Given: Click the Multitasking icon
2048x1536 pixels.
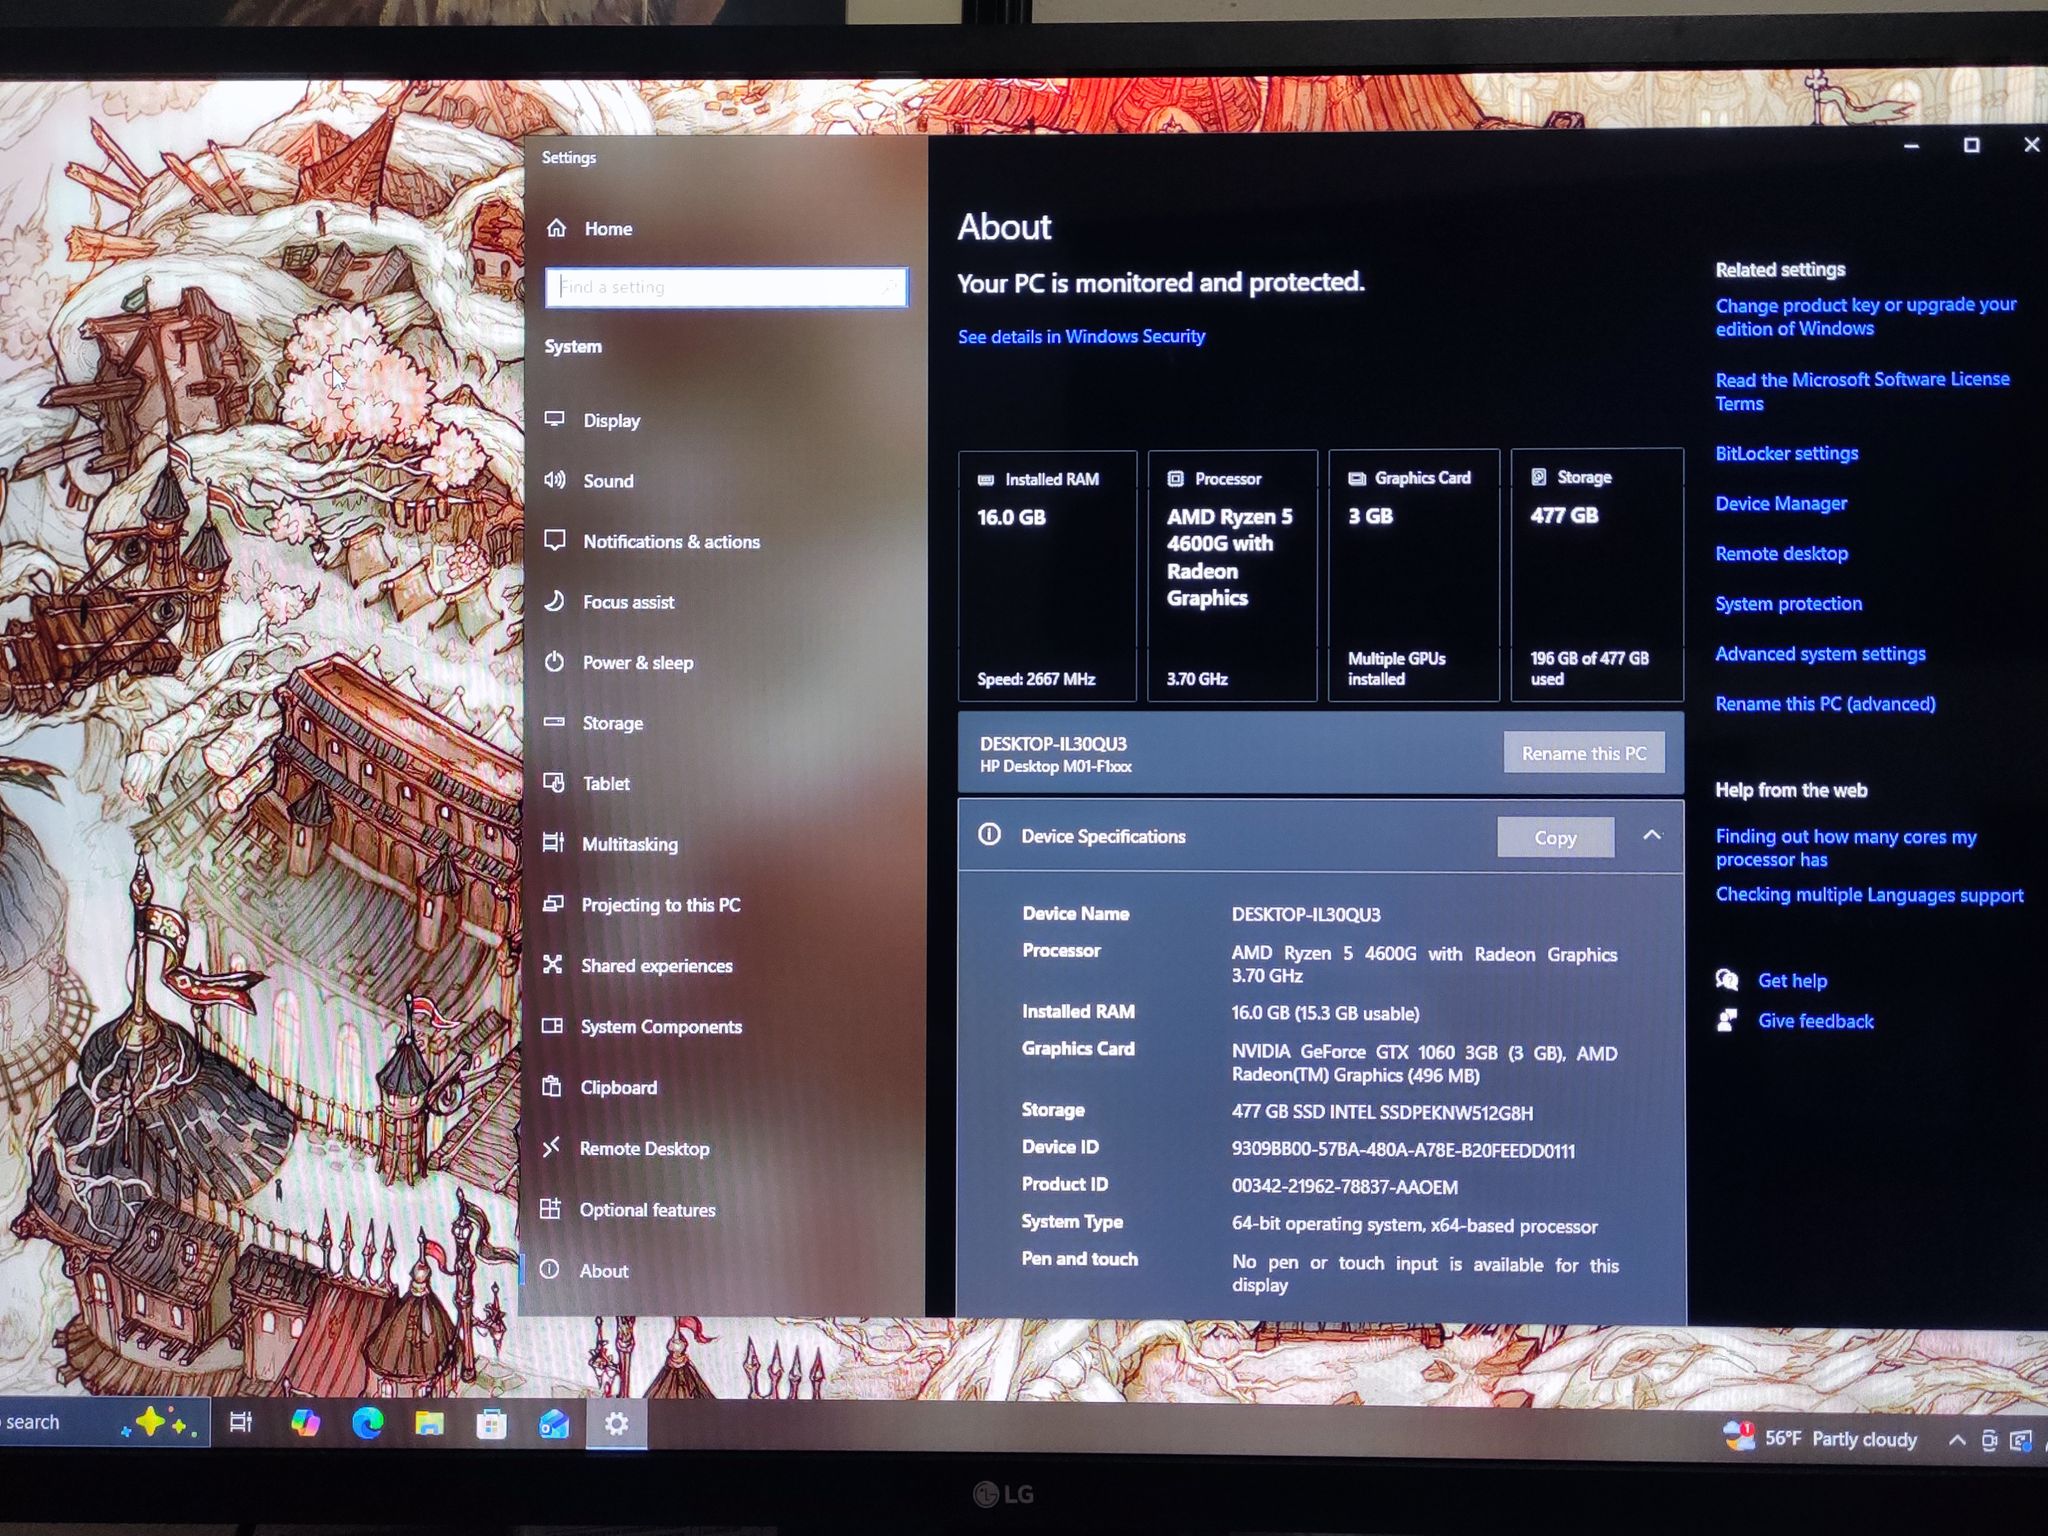Looking at the screenshot, I should point(554,843).
